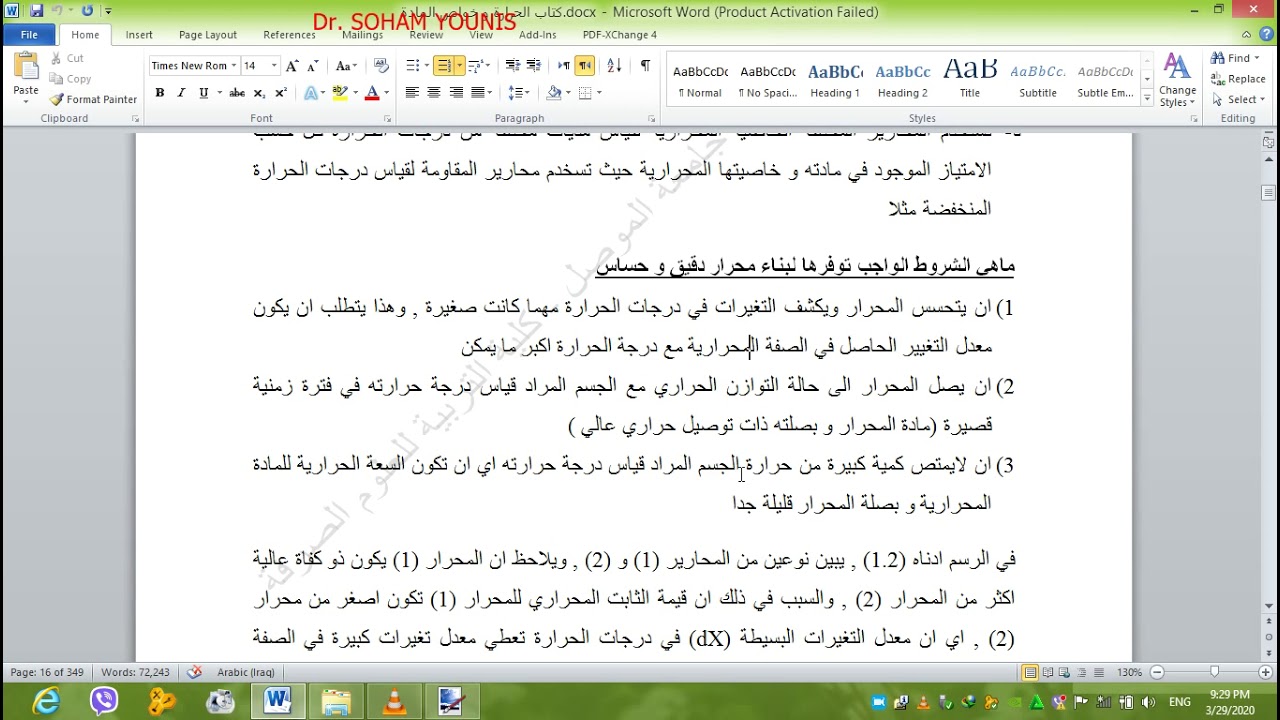The height and width of the screenshot is (720, 1280).
Task: Save the document from Quick Access toolbar
Action: 37,11
